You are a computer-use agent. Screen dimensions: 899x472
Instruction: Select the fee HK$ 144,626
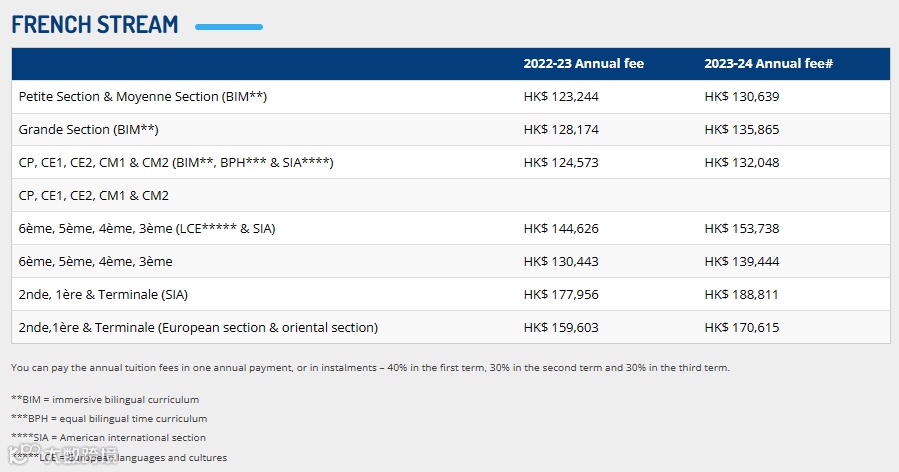pyautogui.click(x=561, y=228)
